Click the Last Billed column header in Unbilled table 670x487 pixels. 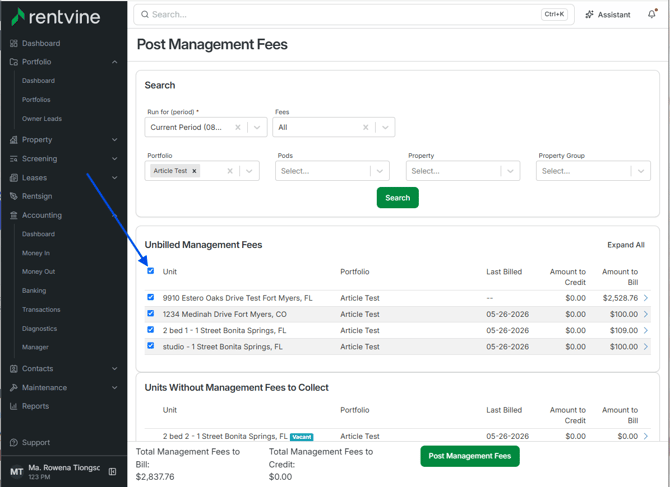point(504,272)
